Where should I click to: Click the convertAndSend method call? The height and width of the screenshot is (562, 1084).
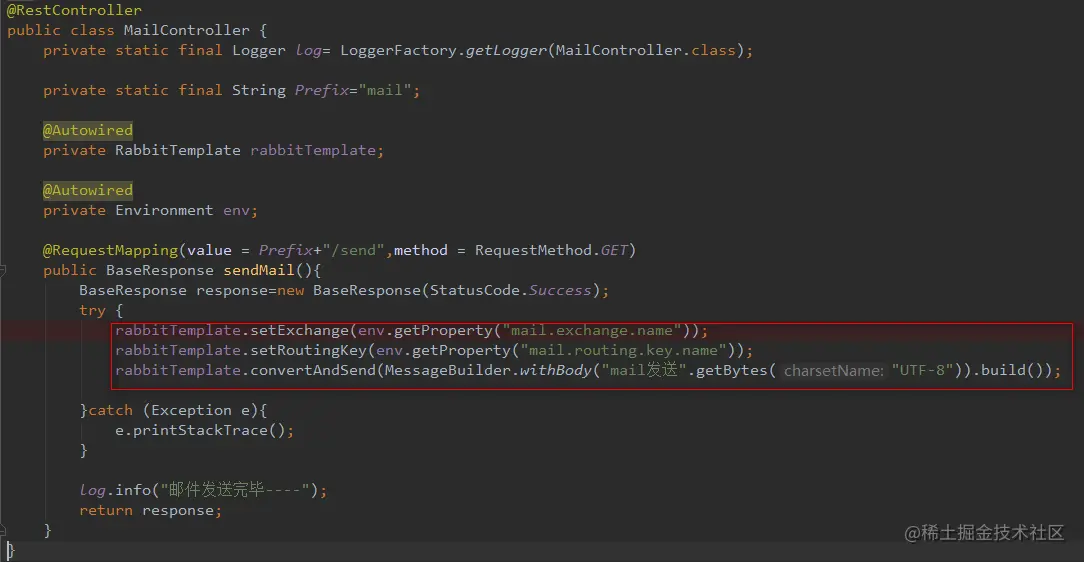312,371
